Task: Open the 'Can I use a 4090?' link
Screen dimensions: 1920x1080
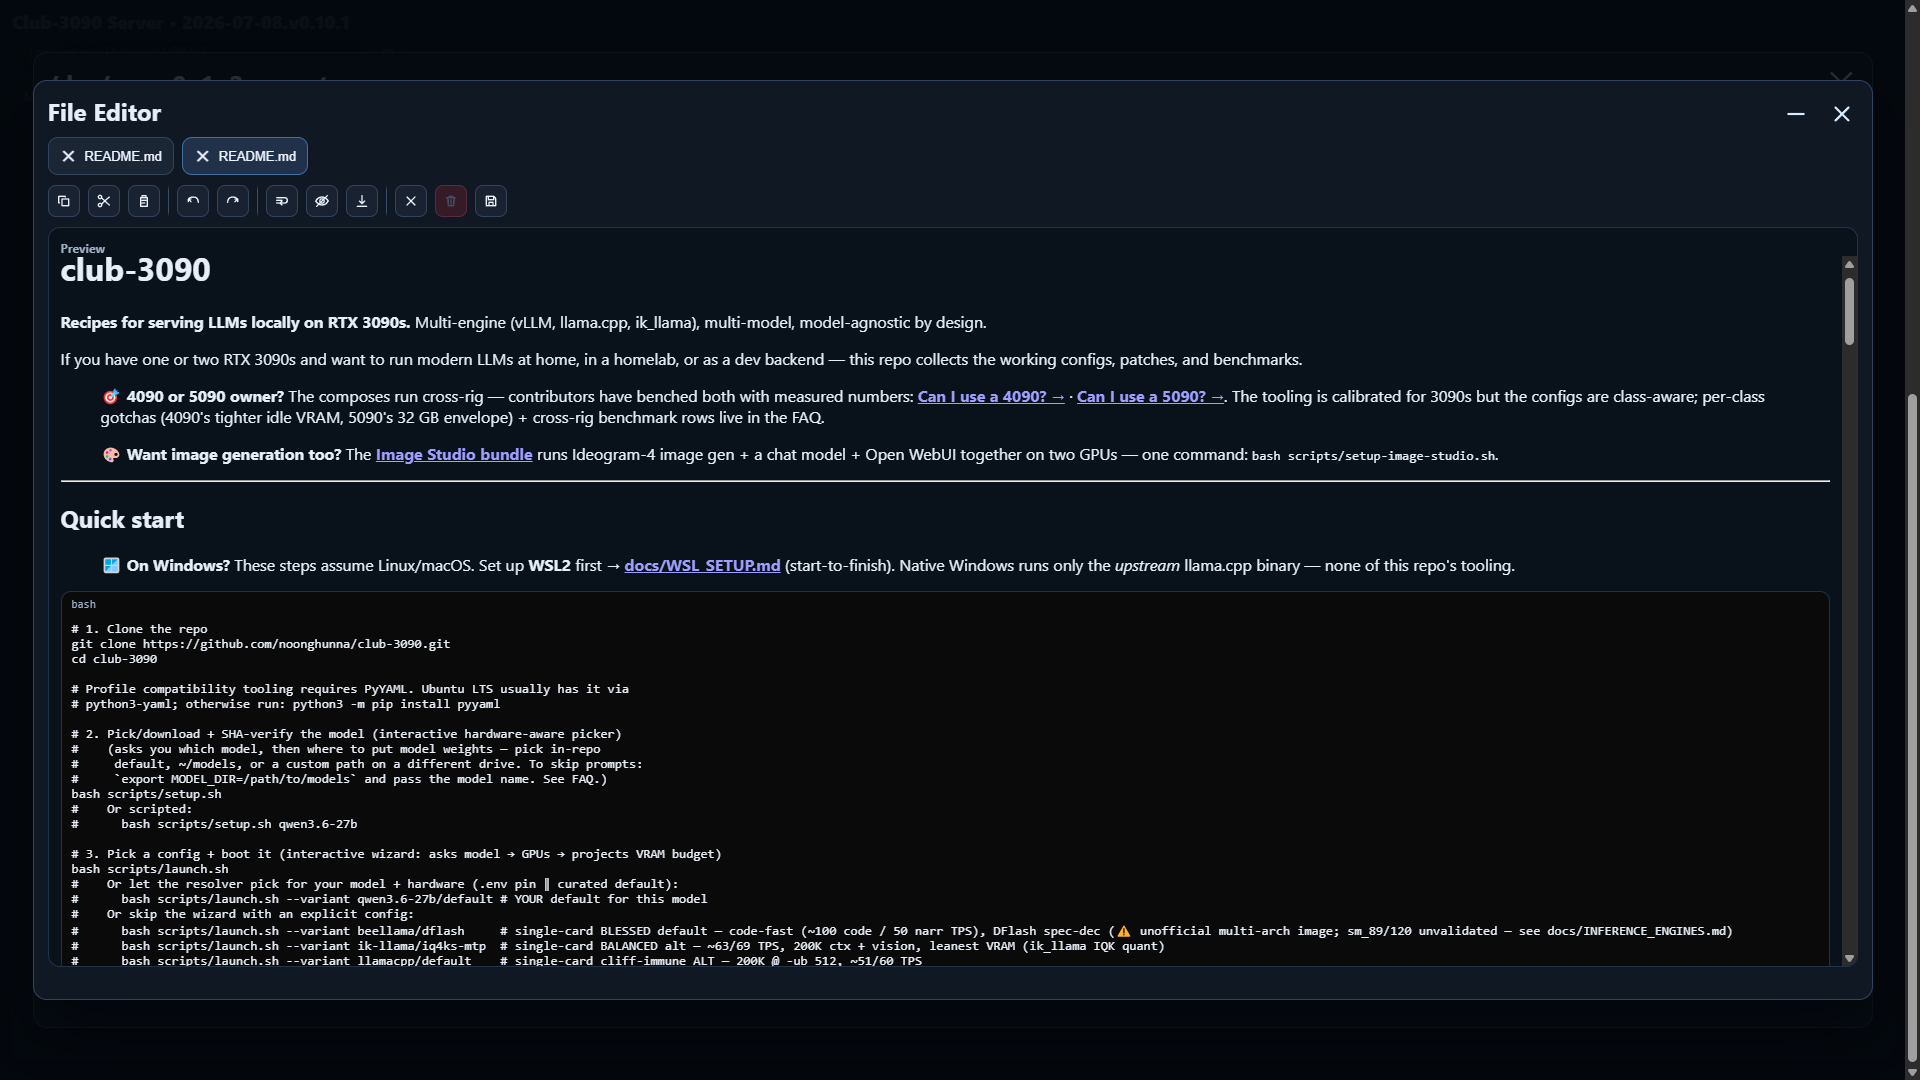Action: (991, 397)
